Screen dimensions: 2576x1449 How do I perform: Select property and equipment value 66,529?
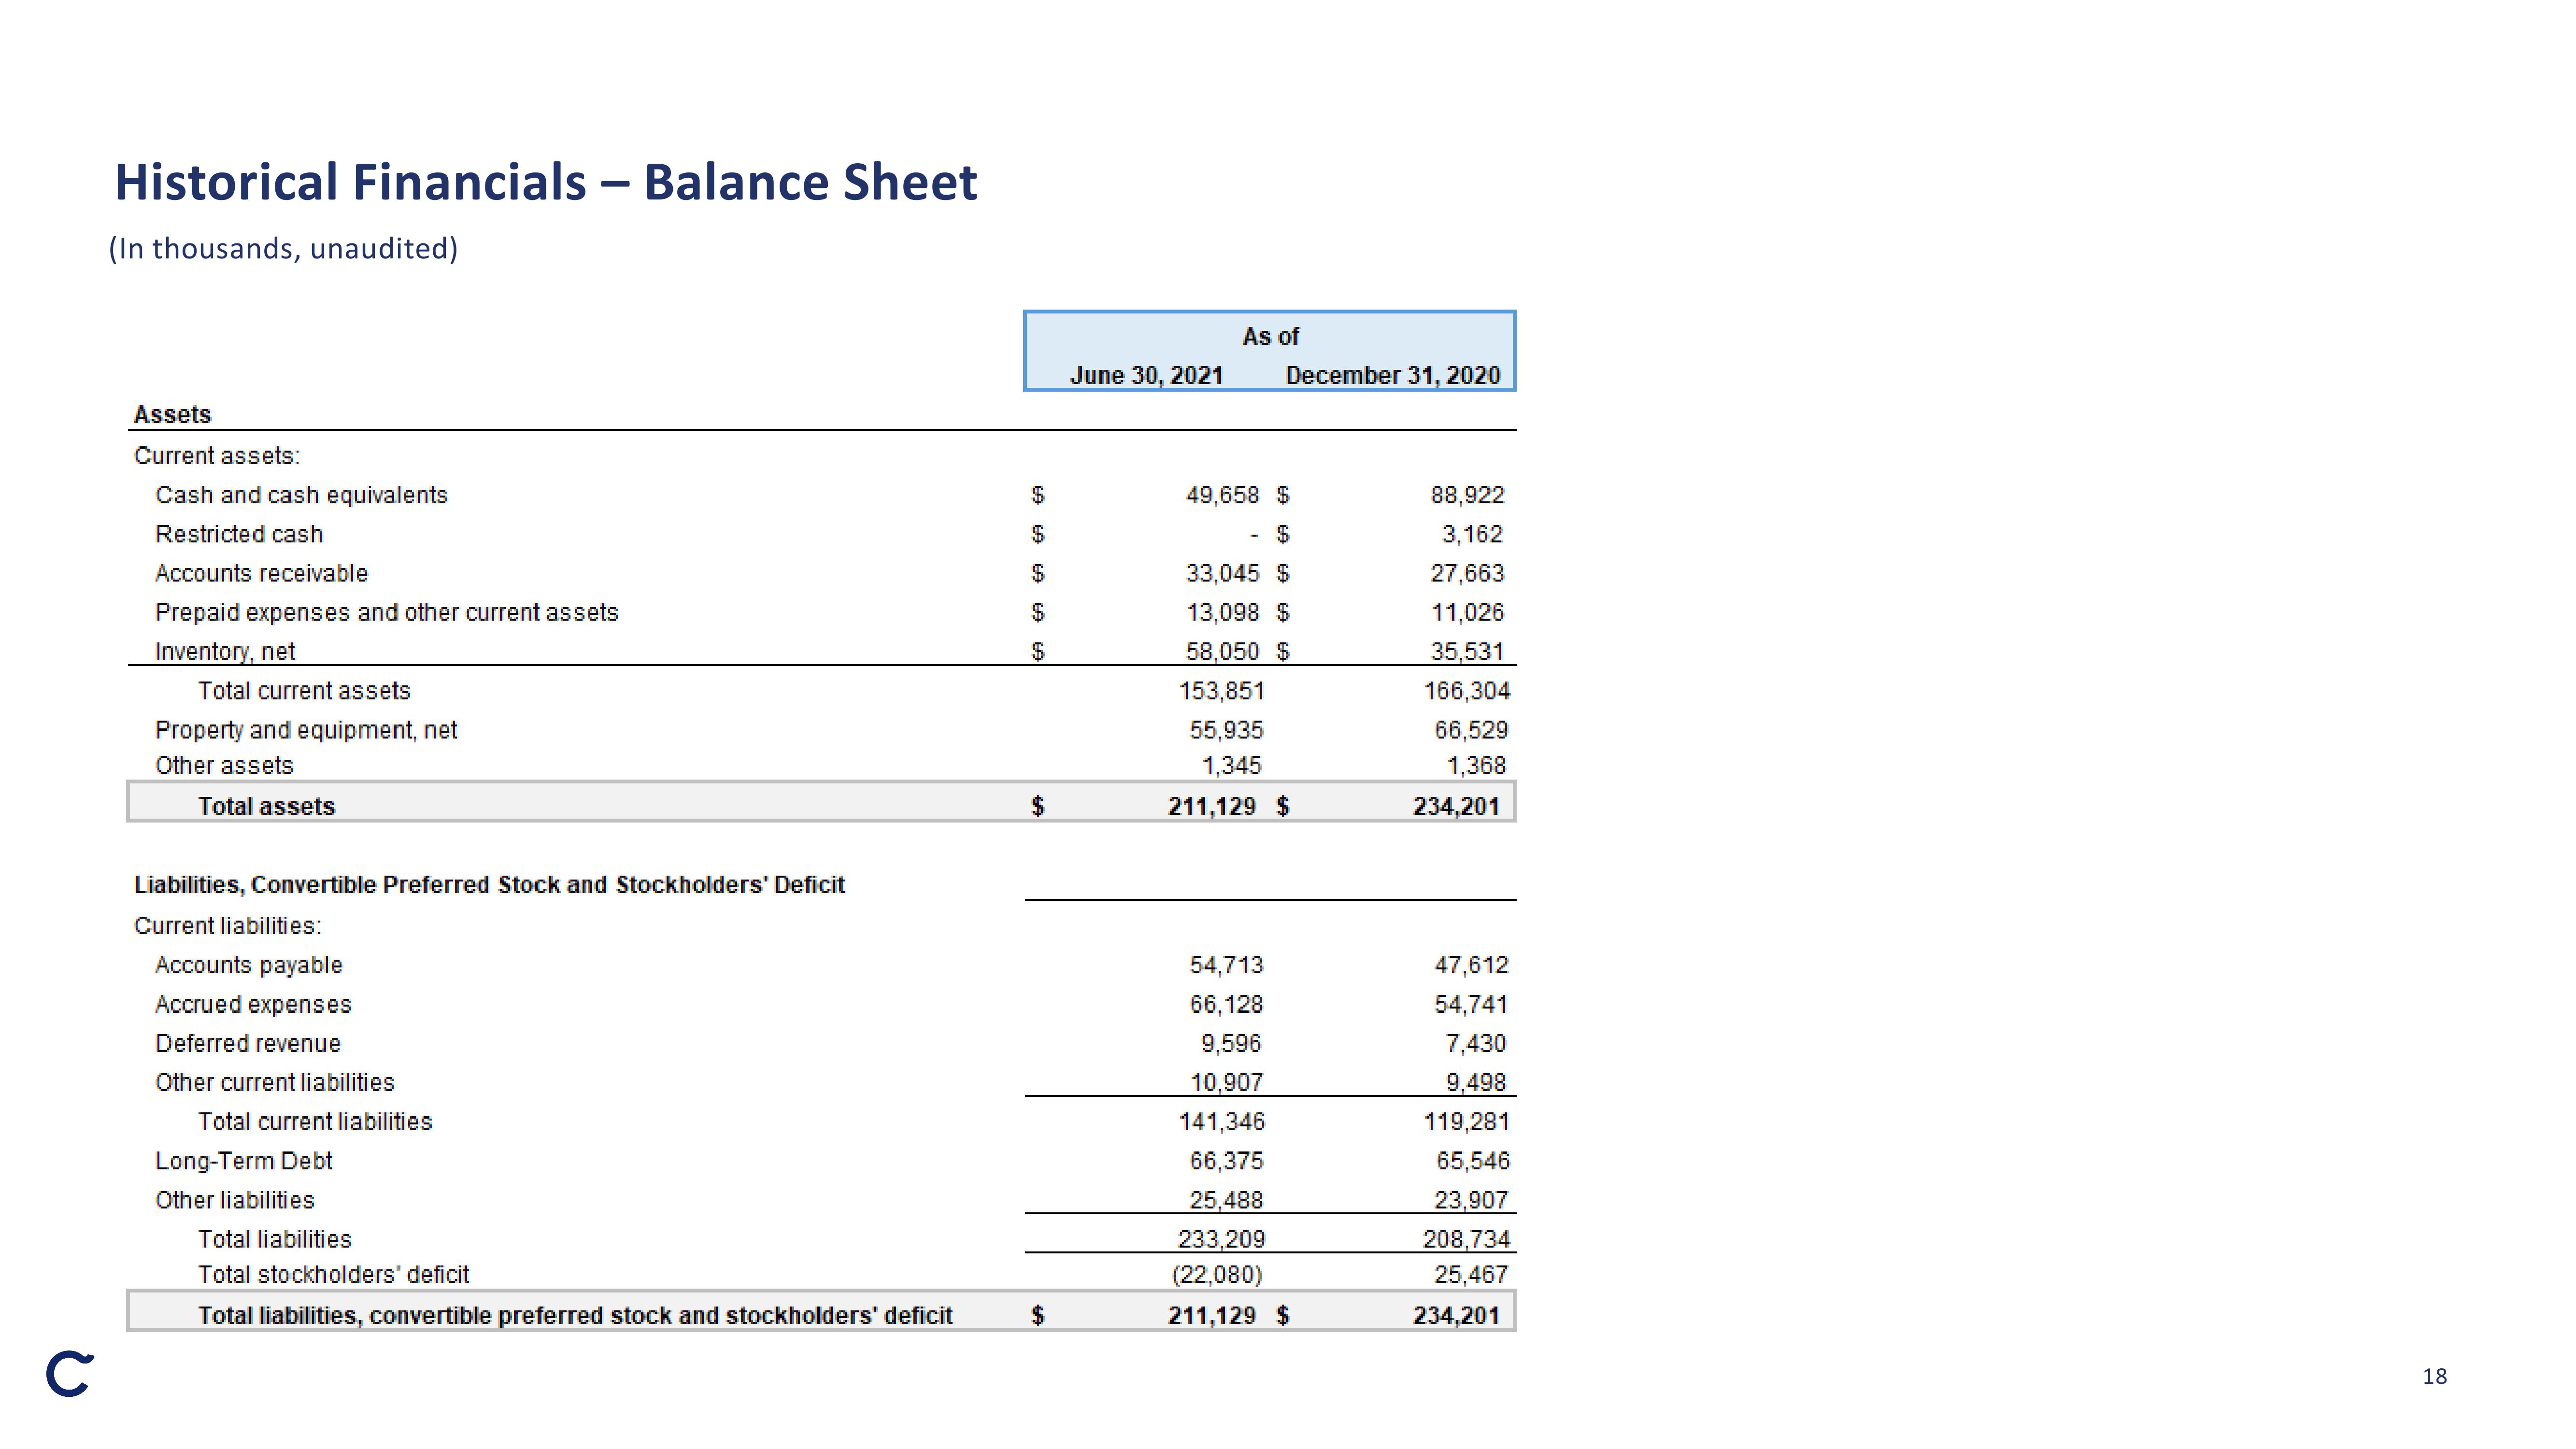point(1471,730)
